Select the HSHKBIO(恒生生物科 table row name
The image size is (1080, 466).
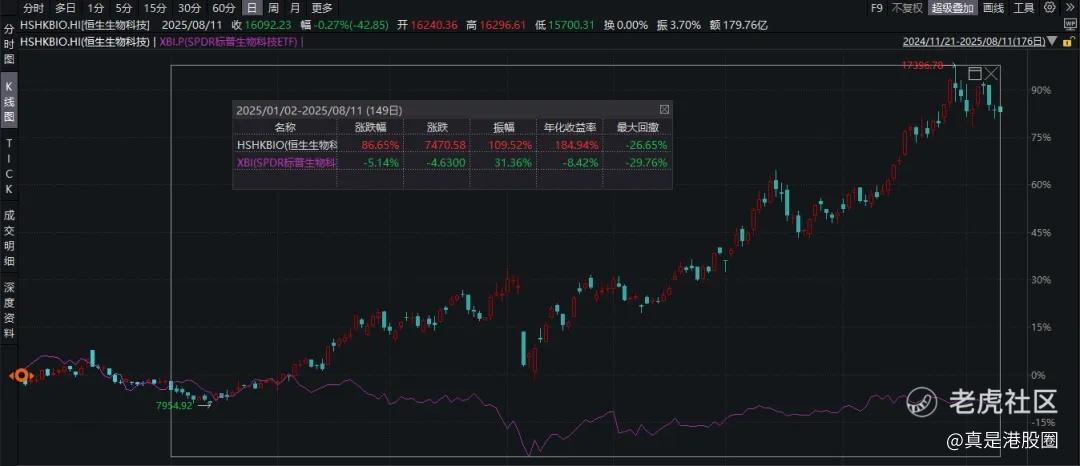[287, 145]
